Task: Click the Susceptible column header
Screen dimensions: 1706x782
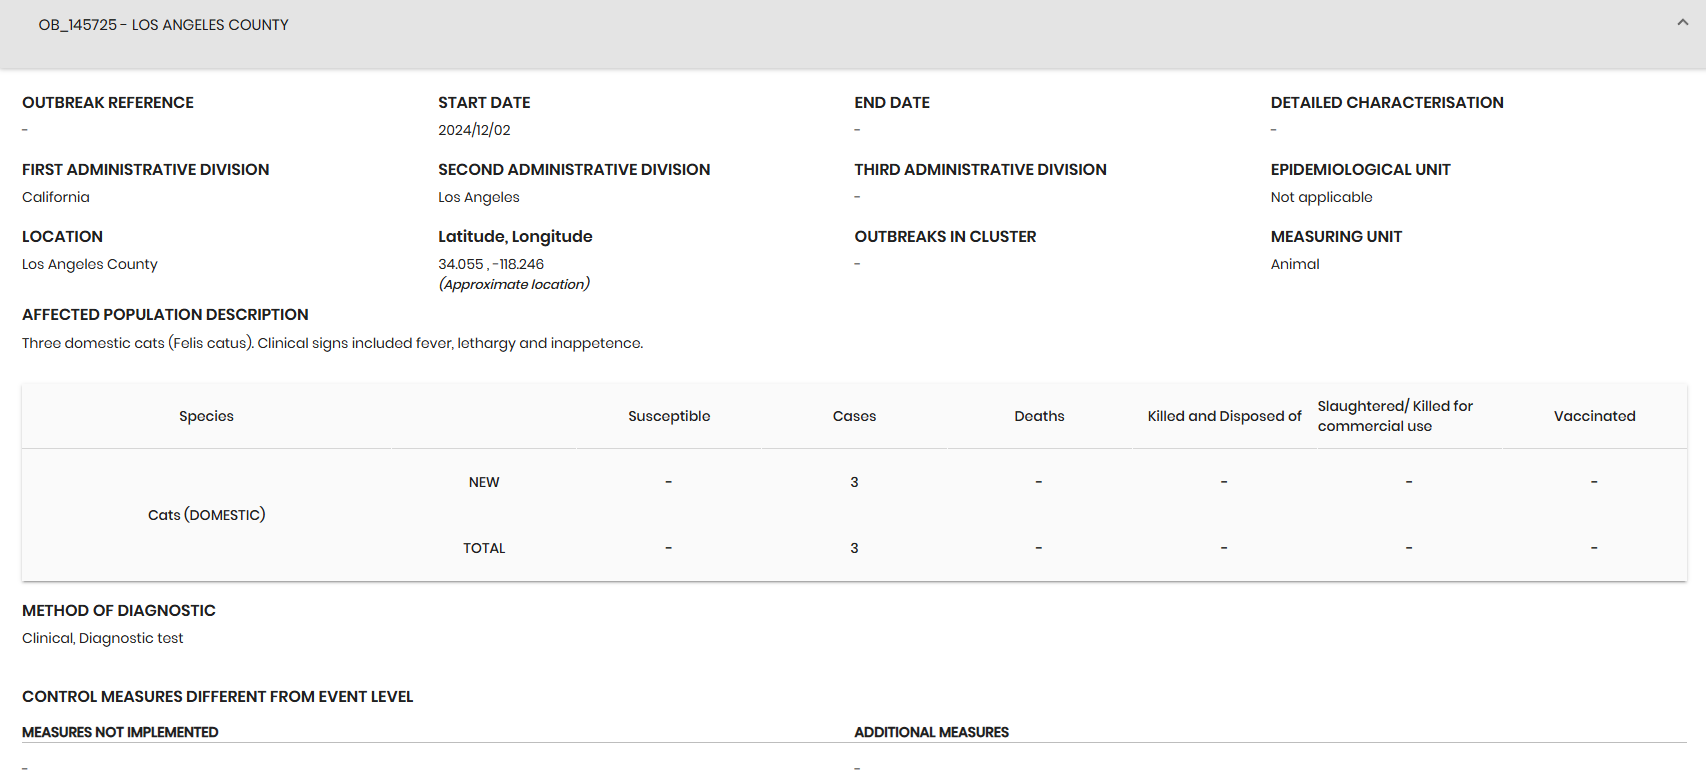Action: coord(669,416)
